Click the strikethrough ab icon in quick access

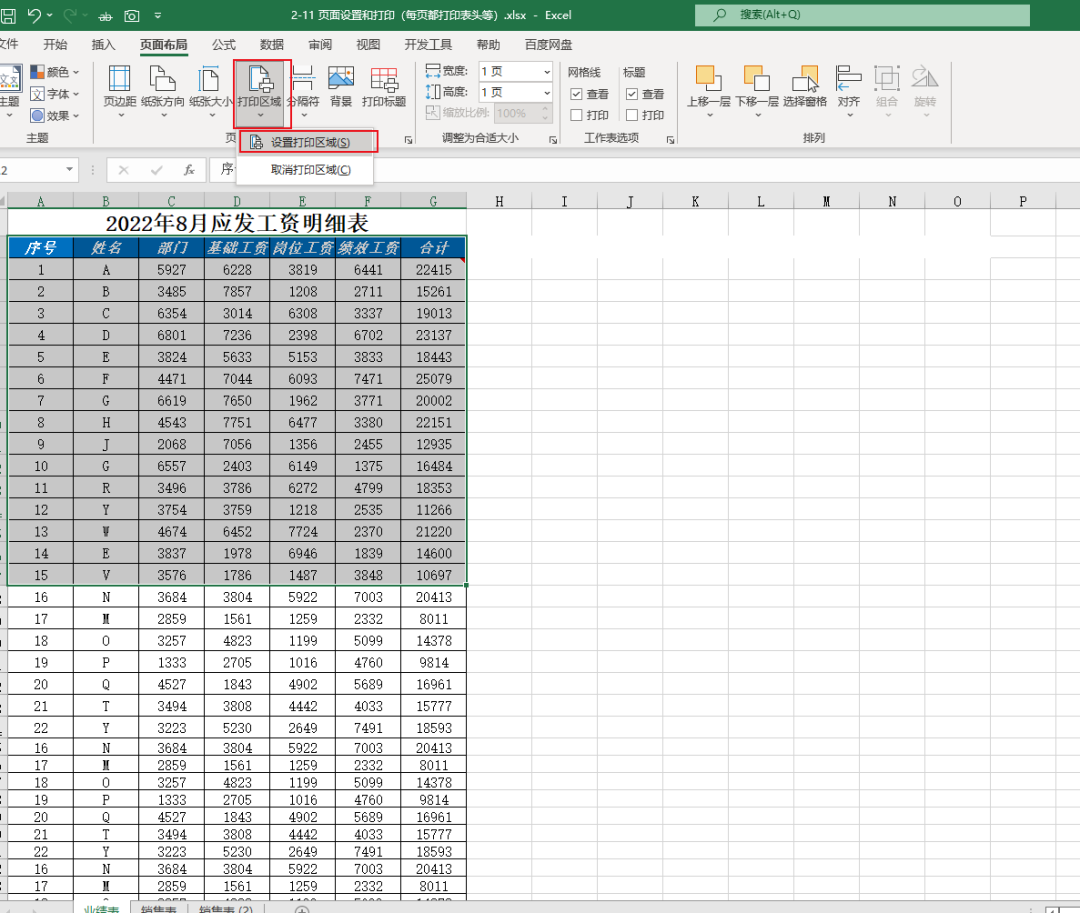click(x=105, y=16)
